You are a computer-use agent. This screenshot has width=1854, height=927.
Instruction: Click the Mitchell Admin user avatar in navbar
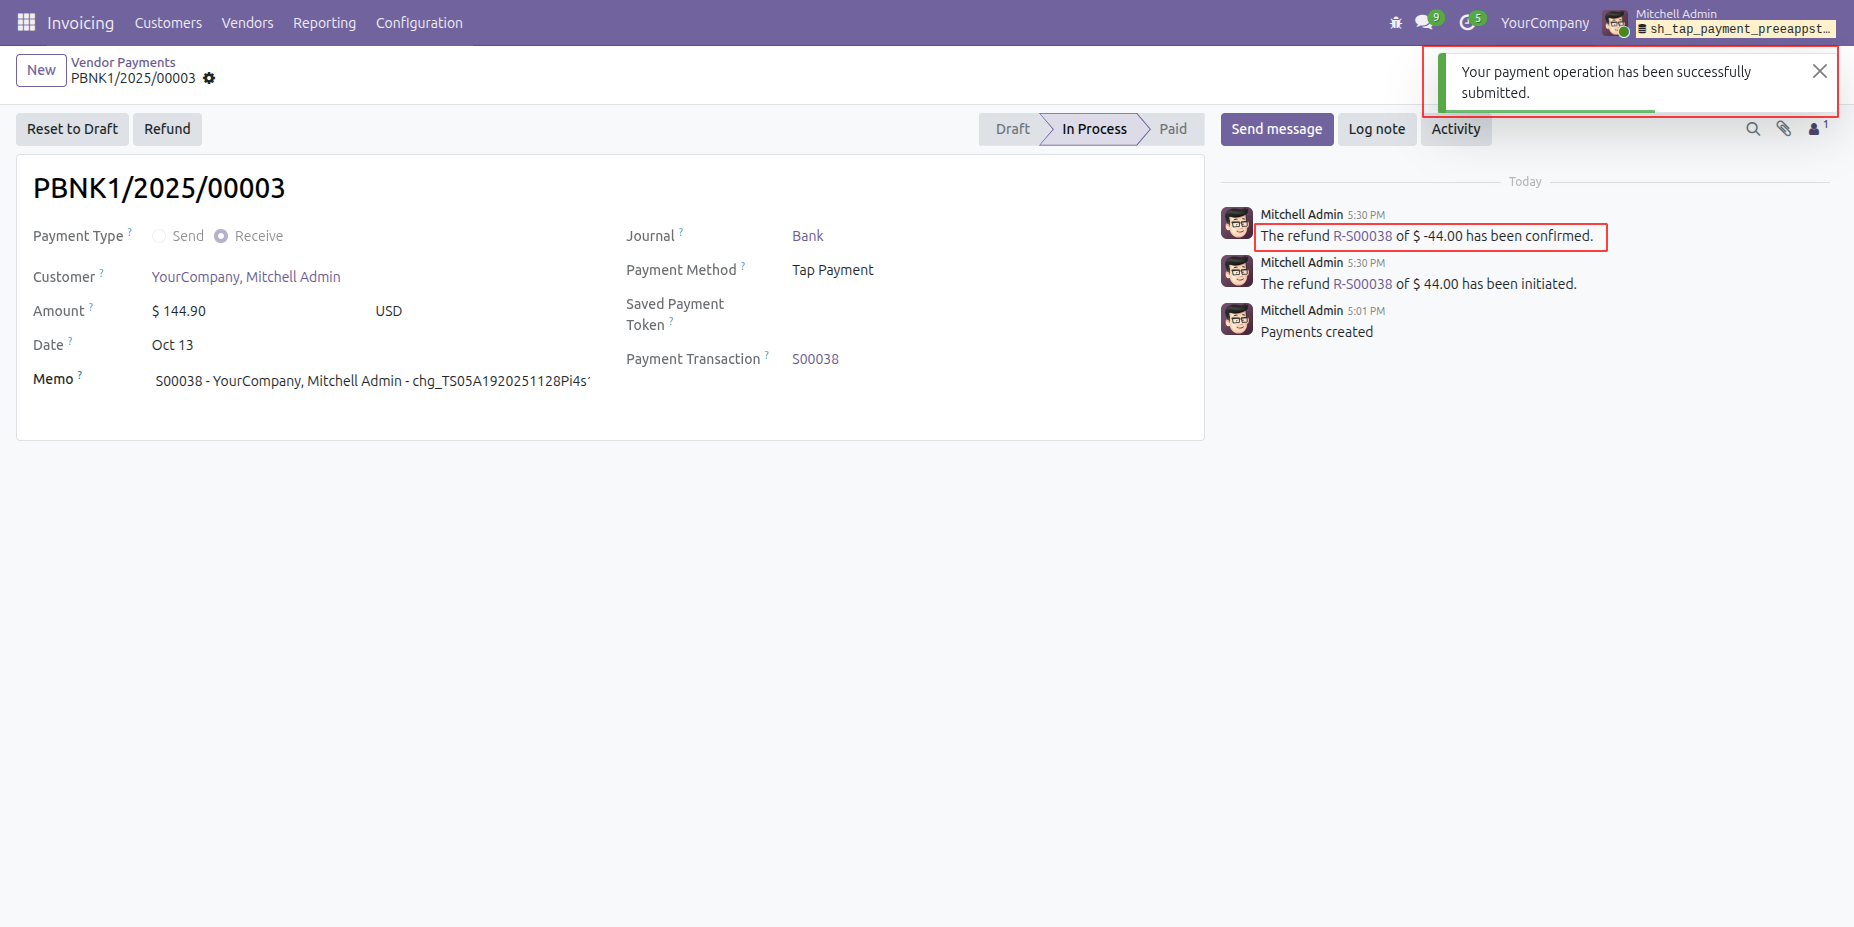coord(1615,23)
